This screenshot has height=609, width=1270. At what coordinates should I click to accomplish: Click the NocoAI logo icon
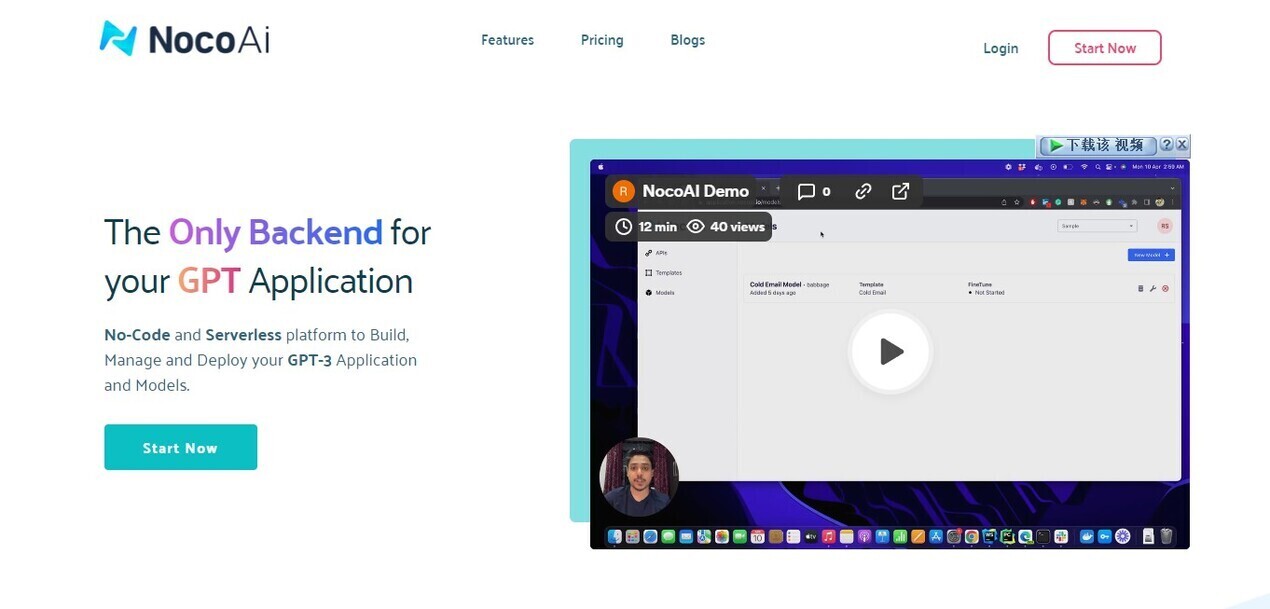click(118, 39)
